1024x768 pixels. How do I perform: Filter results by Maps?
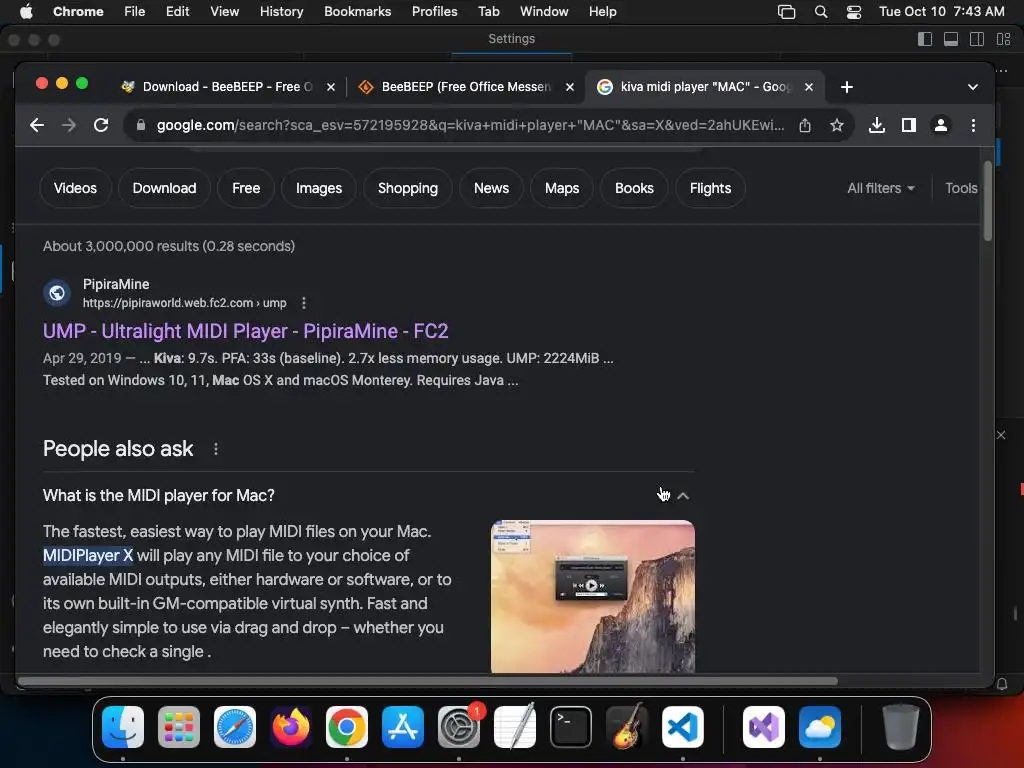tap(562, 188)
